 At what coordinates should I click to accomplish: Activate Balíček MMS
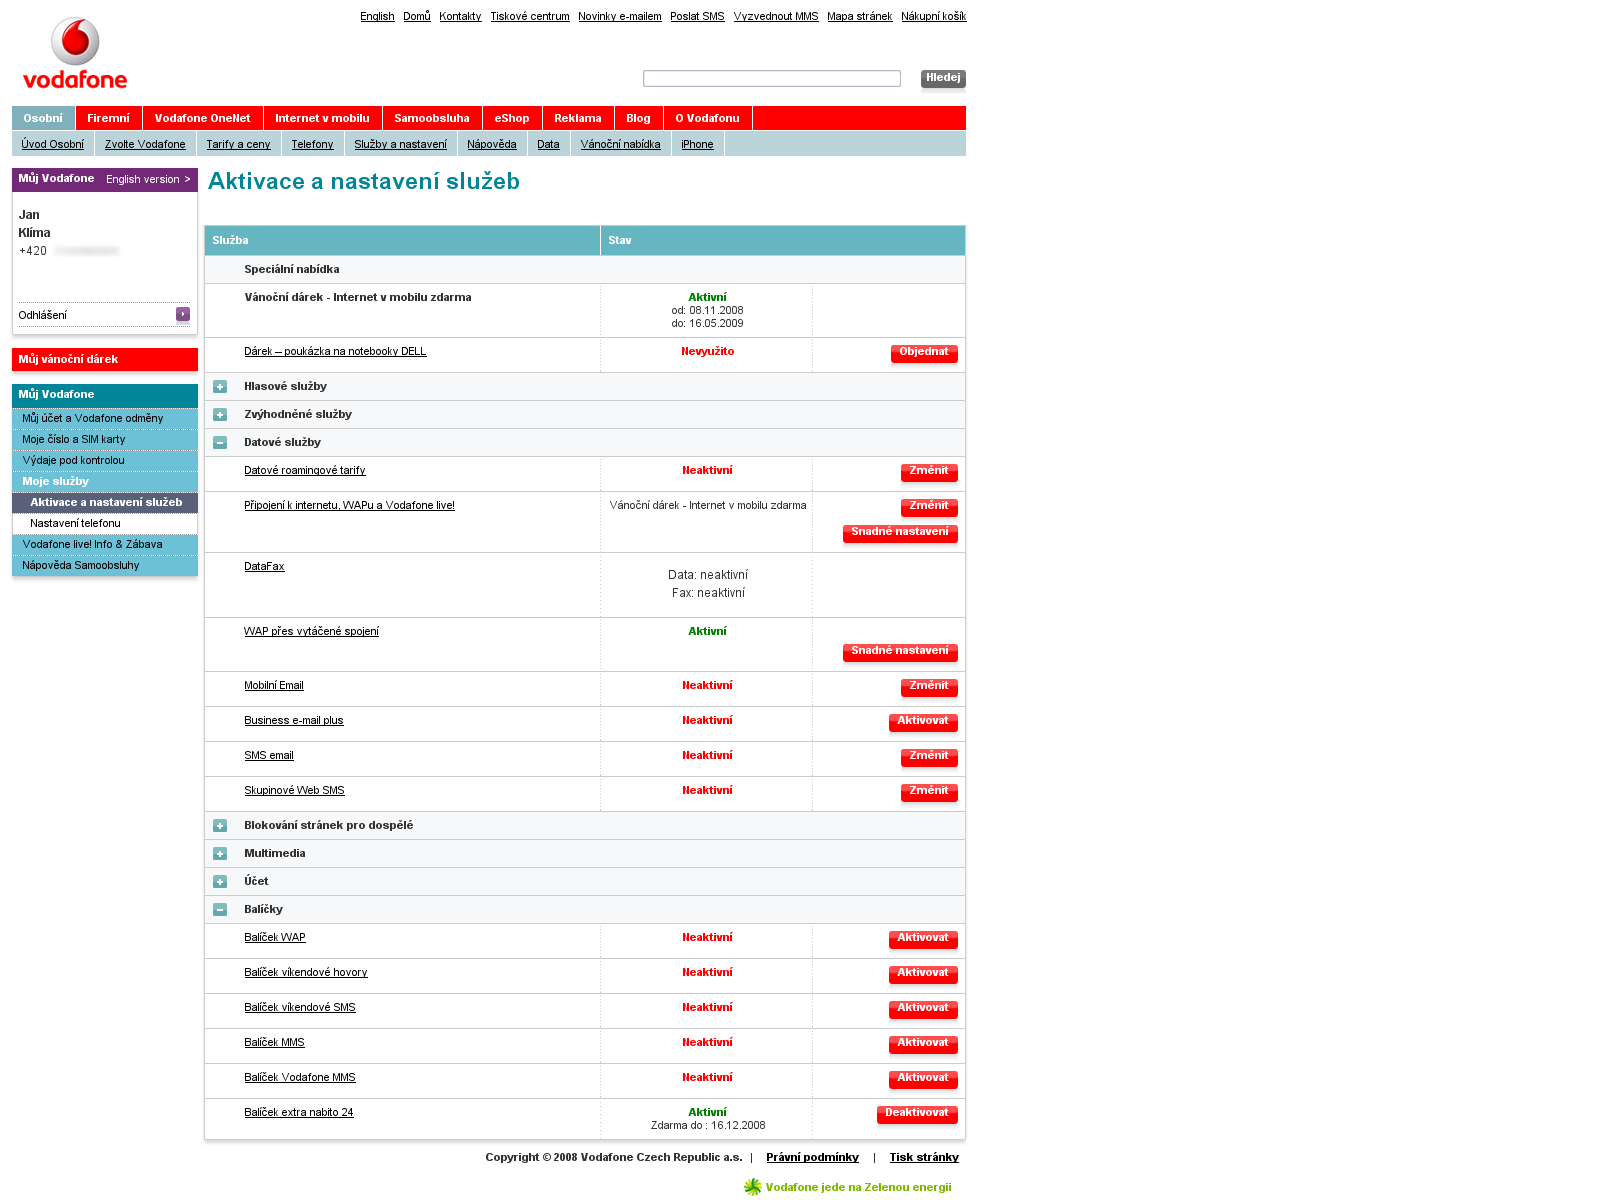(x=923, y=1044)
